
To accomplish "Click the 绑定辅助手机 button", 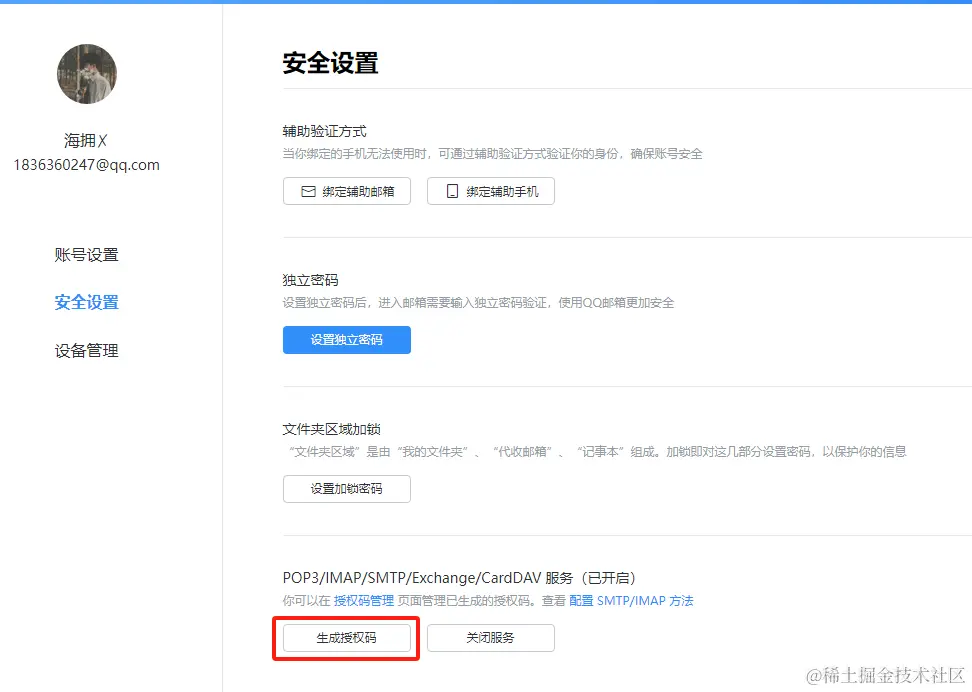I will pos(491,191).
